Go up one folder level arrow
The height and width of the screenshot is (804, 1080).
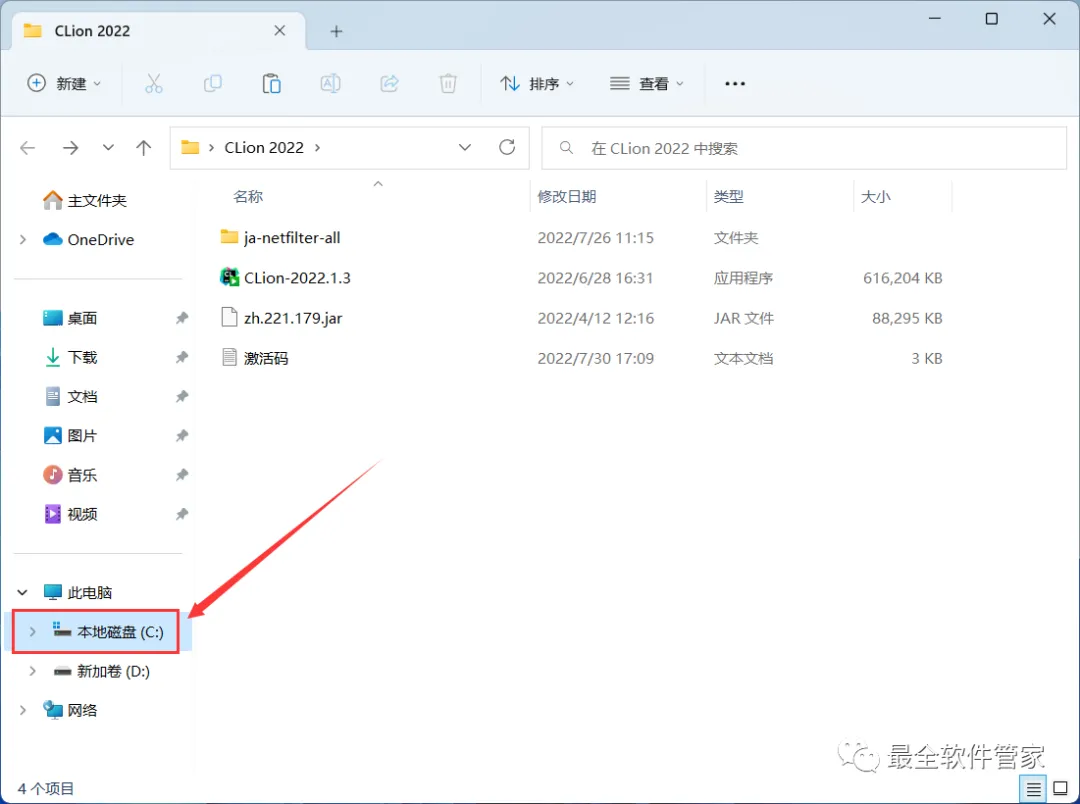point(143,147)
